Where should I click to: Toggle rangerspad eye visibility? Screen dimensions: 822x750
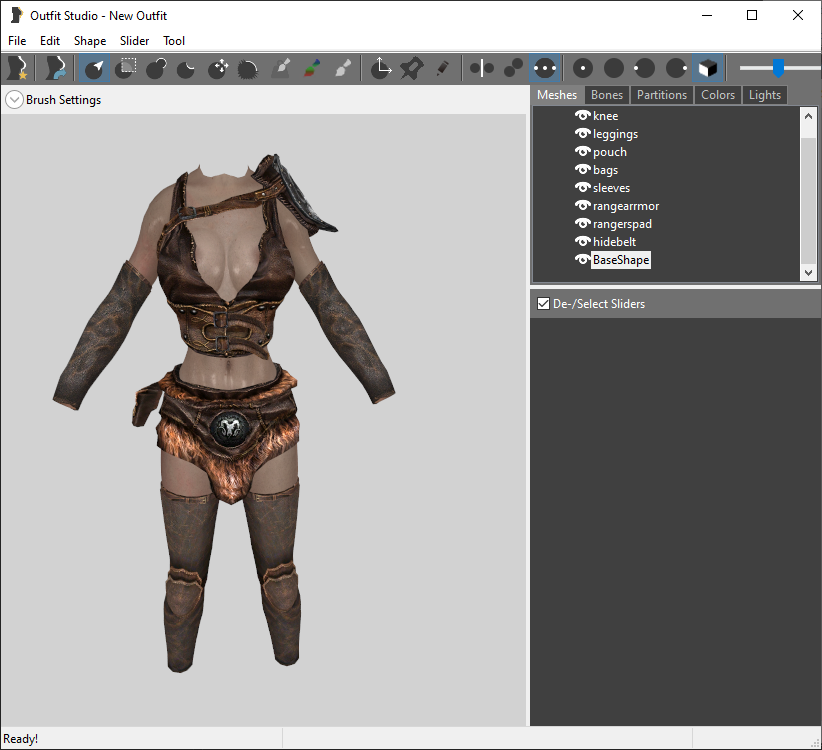582,223
